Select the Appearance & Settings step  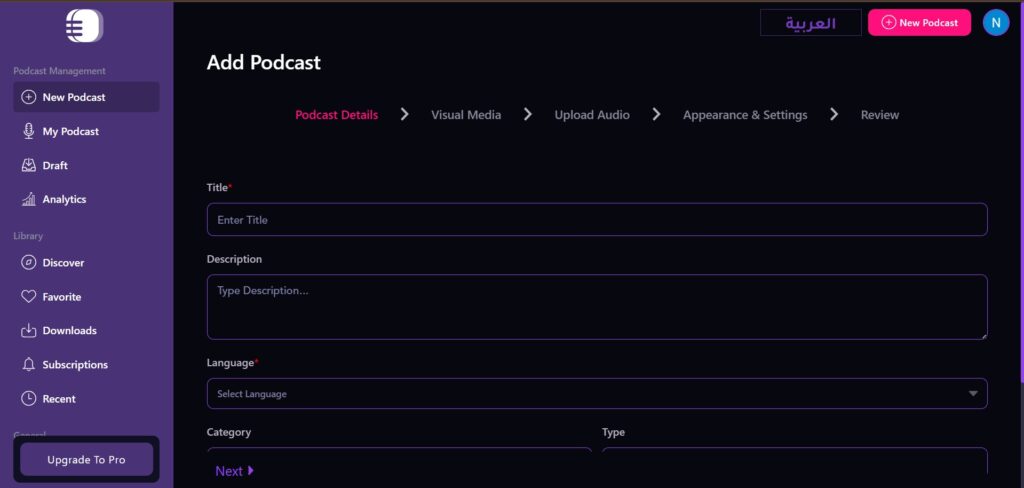tap(745, 115)
